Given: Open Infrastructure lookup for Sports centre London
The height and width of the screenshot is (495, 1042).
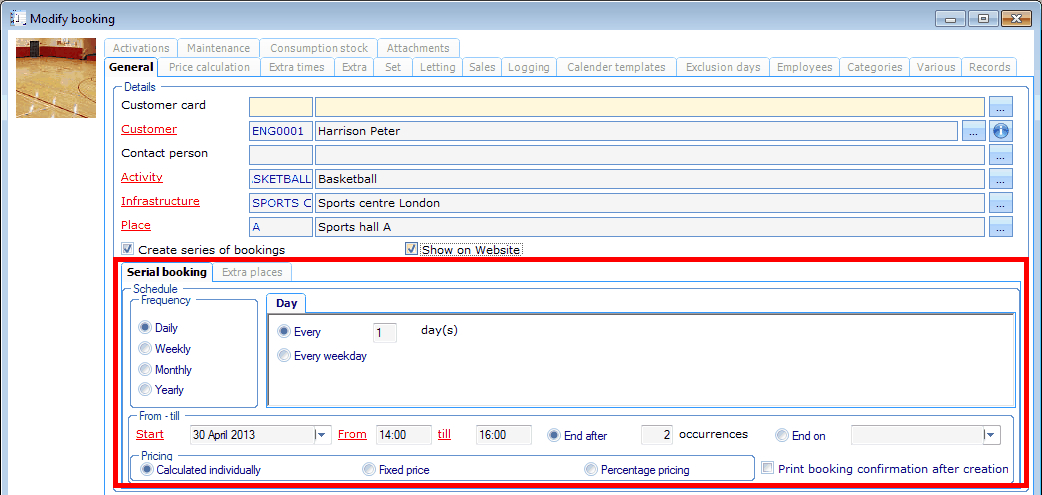Looking at the screenshot, I should [1001, 202].
